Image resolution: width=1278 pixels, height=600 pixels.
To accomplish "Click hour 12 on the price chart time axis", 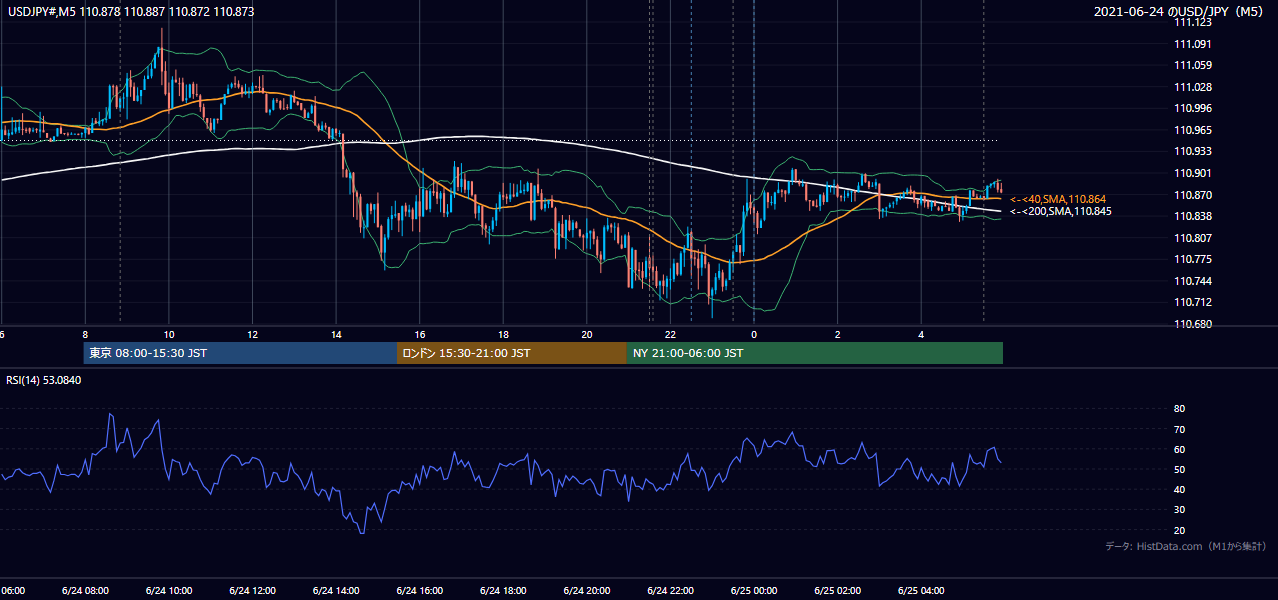I will 252,335.
